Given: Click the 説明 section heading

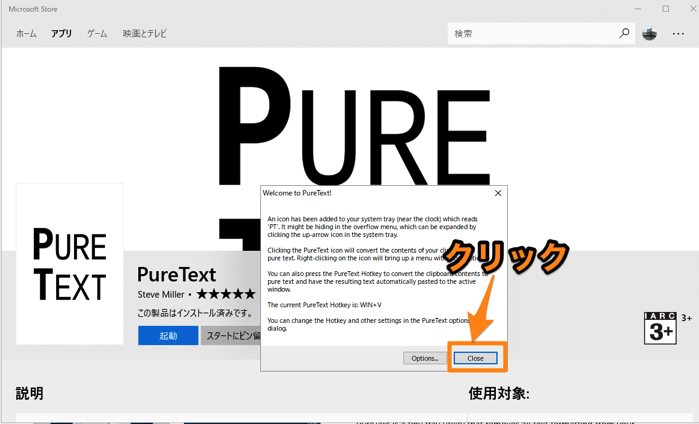Looking at the screenshot, I should click(29, 393).
